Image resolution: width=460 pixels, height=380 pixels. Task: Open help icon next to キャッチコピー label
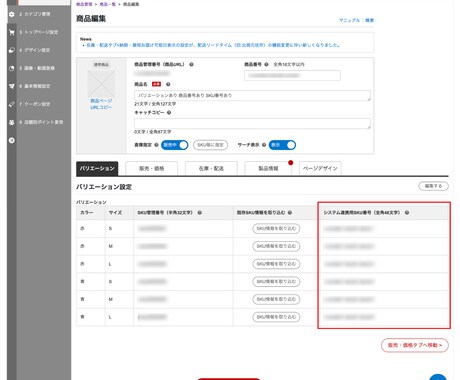click(169, 113)
